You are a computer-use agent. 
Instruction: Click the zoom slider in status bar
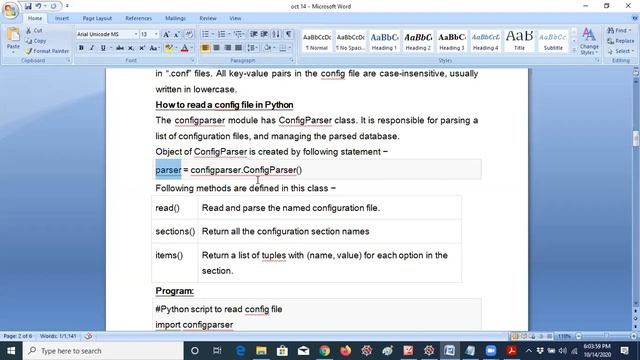[x=607, y=336]
